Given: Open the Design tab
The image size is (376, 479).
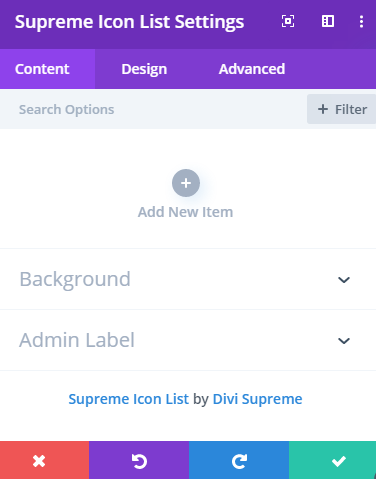Looking at the screenshot, I should click(144, 69).
